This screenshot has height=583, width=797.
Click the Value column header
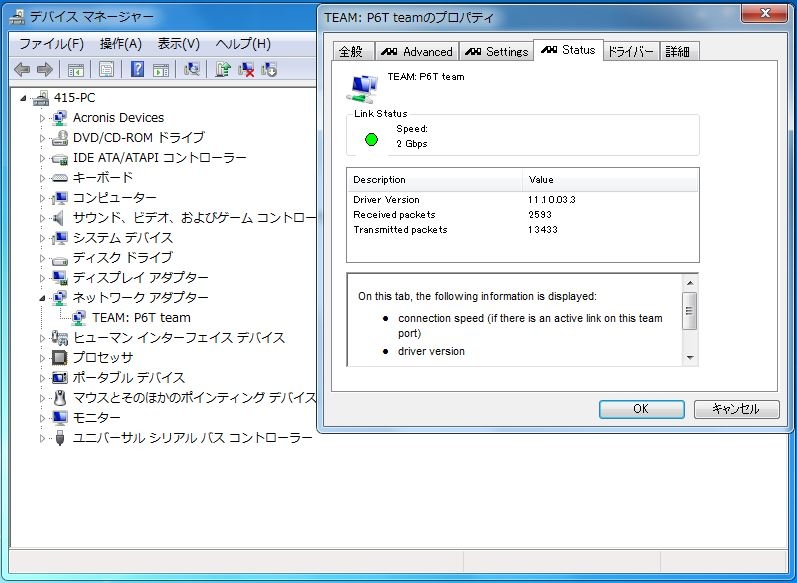pyautogui.click(x=610, y=180)
